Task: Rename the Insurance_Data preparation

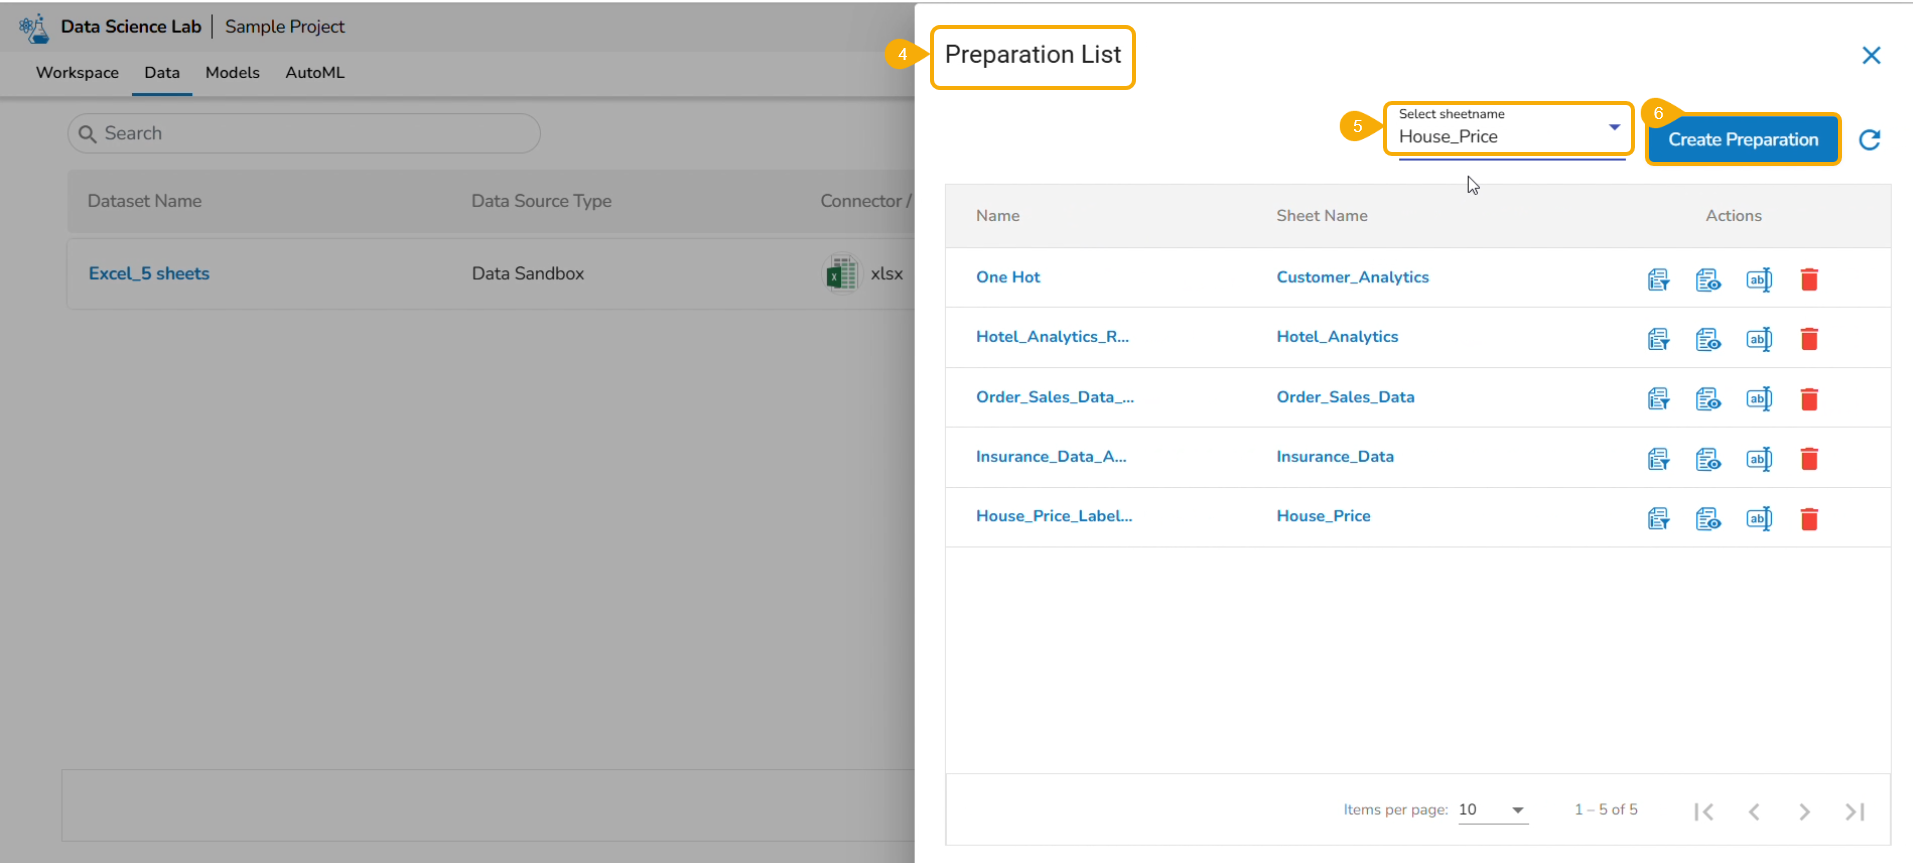Action: coord(1758,459)
